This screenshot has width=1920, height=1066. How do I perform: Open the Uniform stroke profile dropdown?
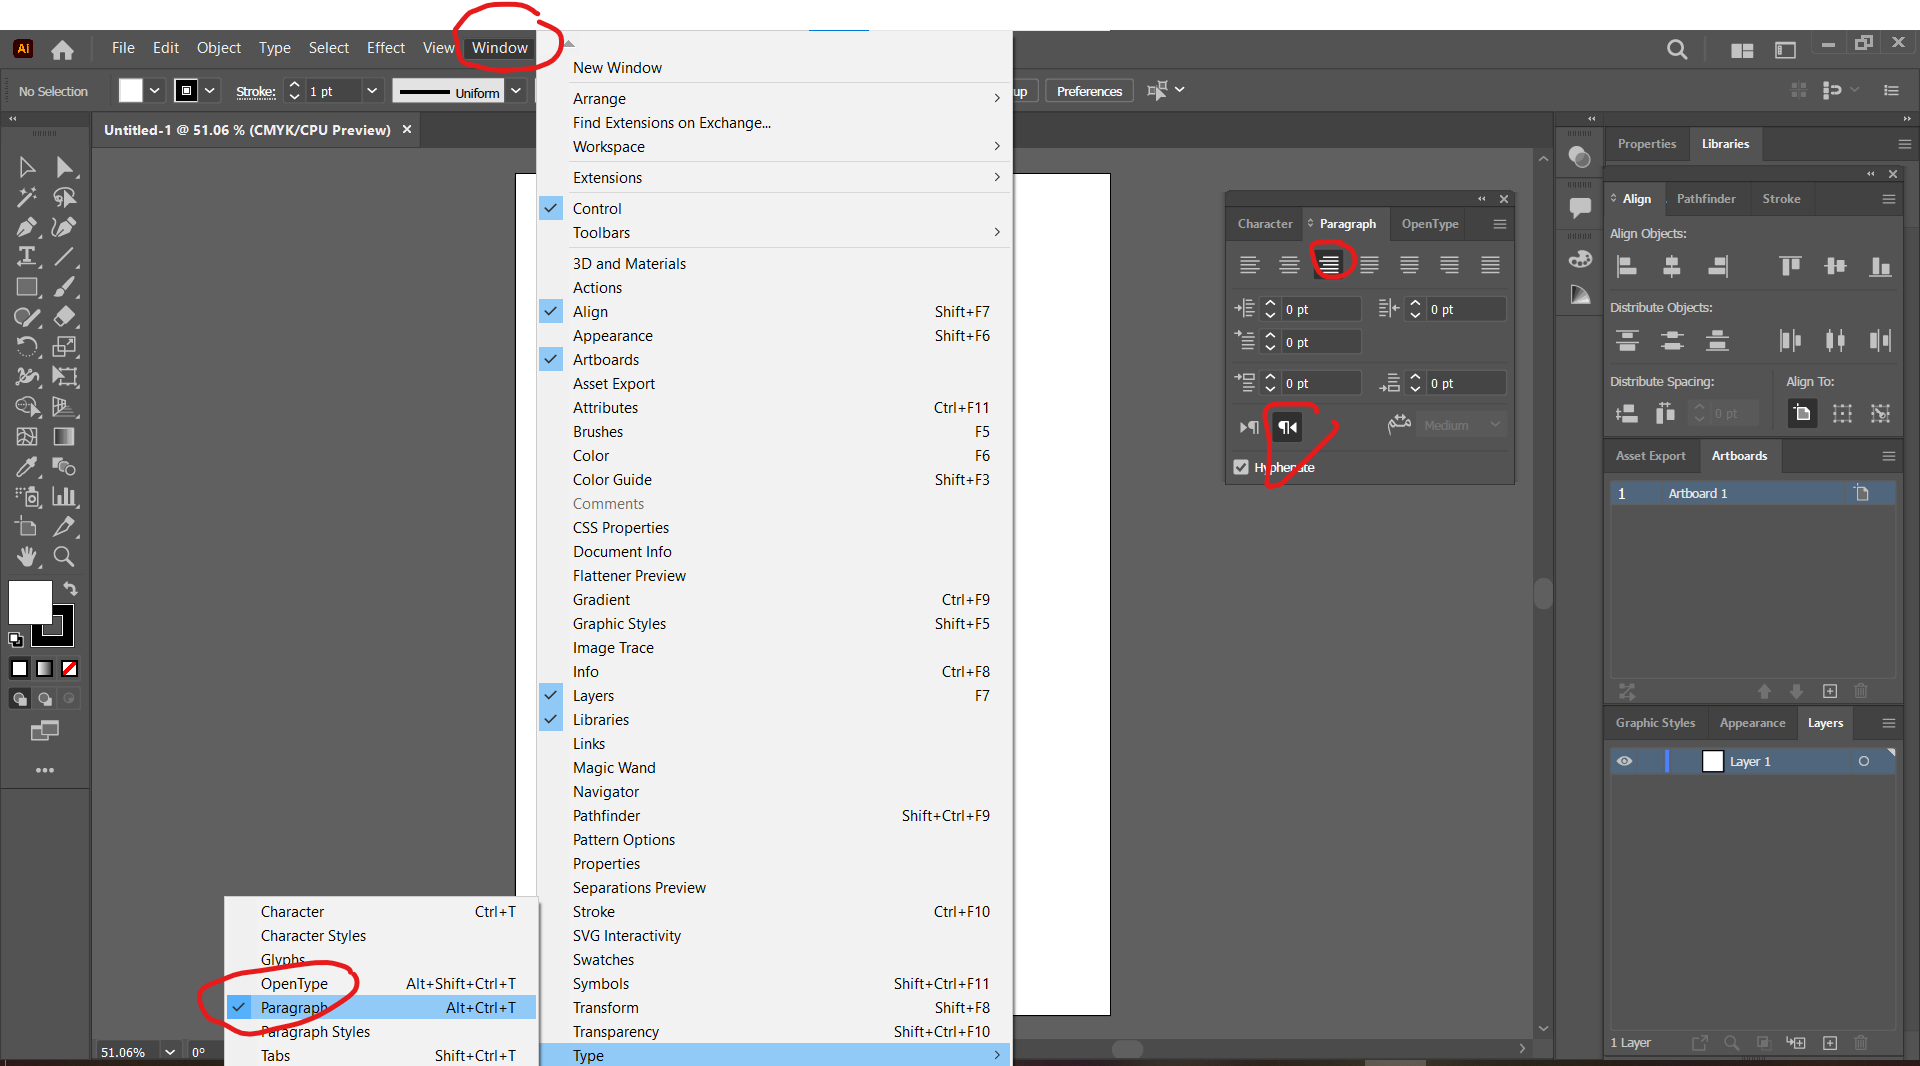click(x=516, y=91)
